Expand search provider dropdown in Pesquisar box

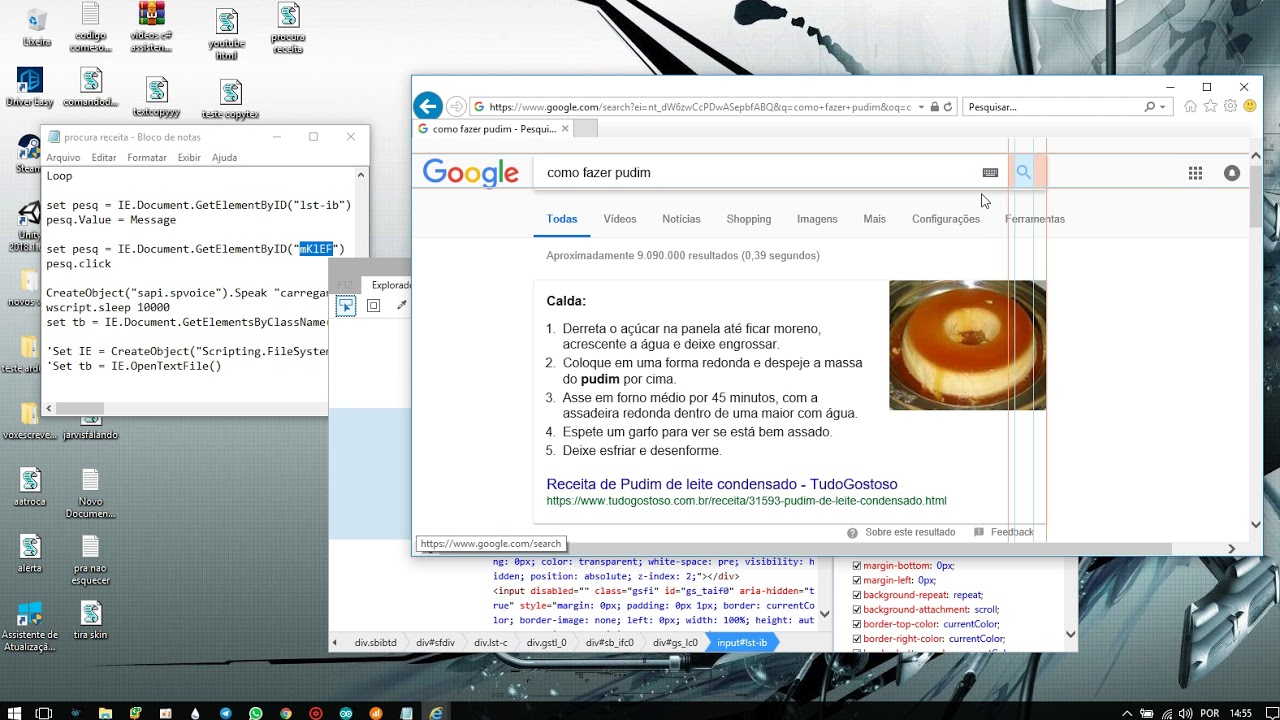1164,107
